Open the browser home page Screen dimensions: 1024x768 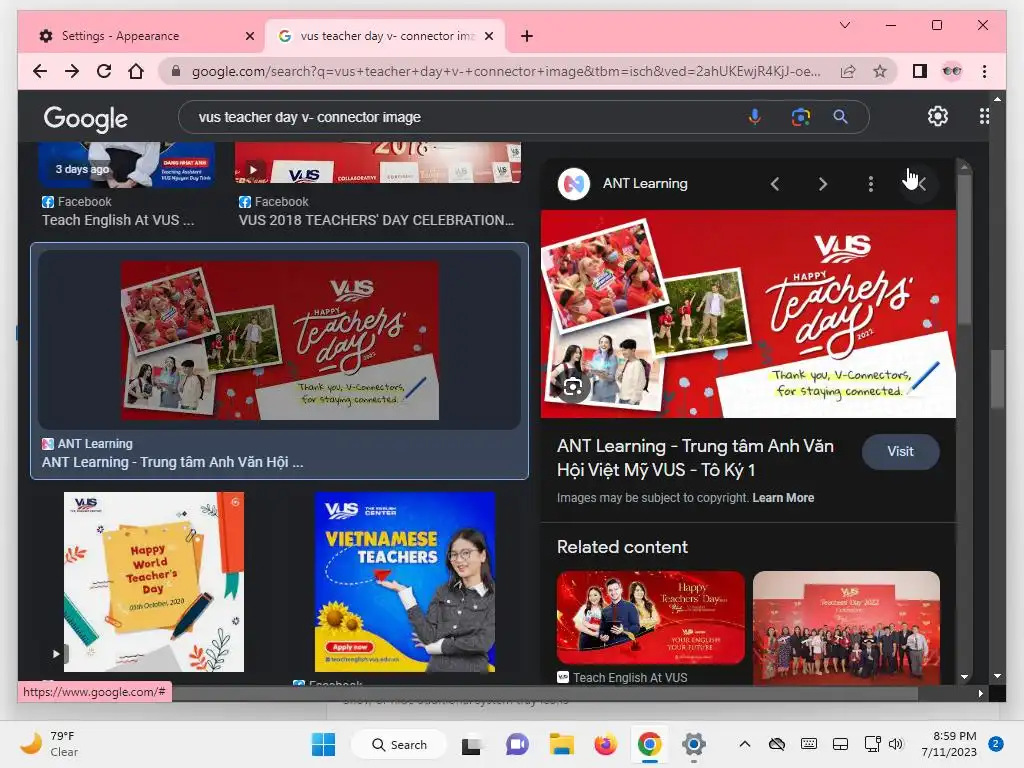136,71
